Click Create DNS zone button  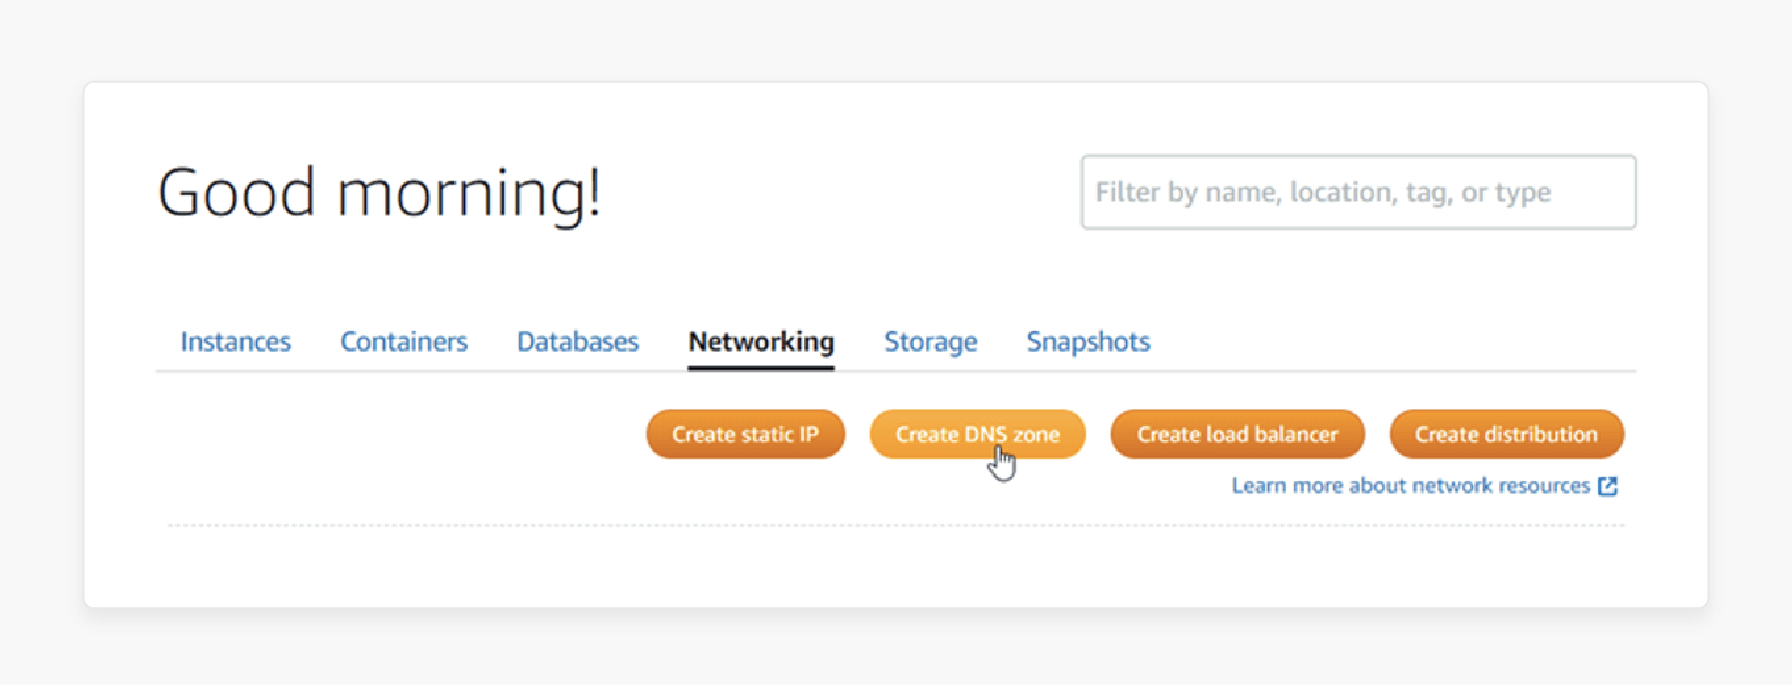977,434
